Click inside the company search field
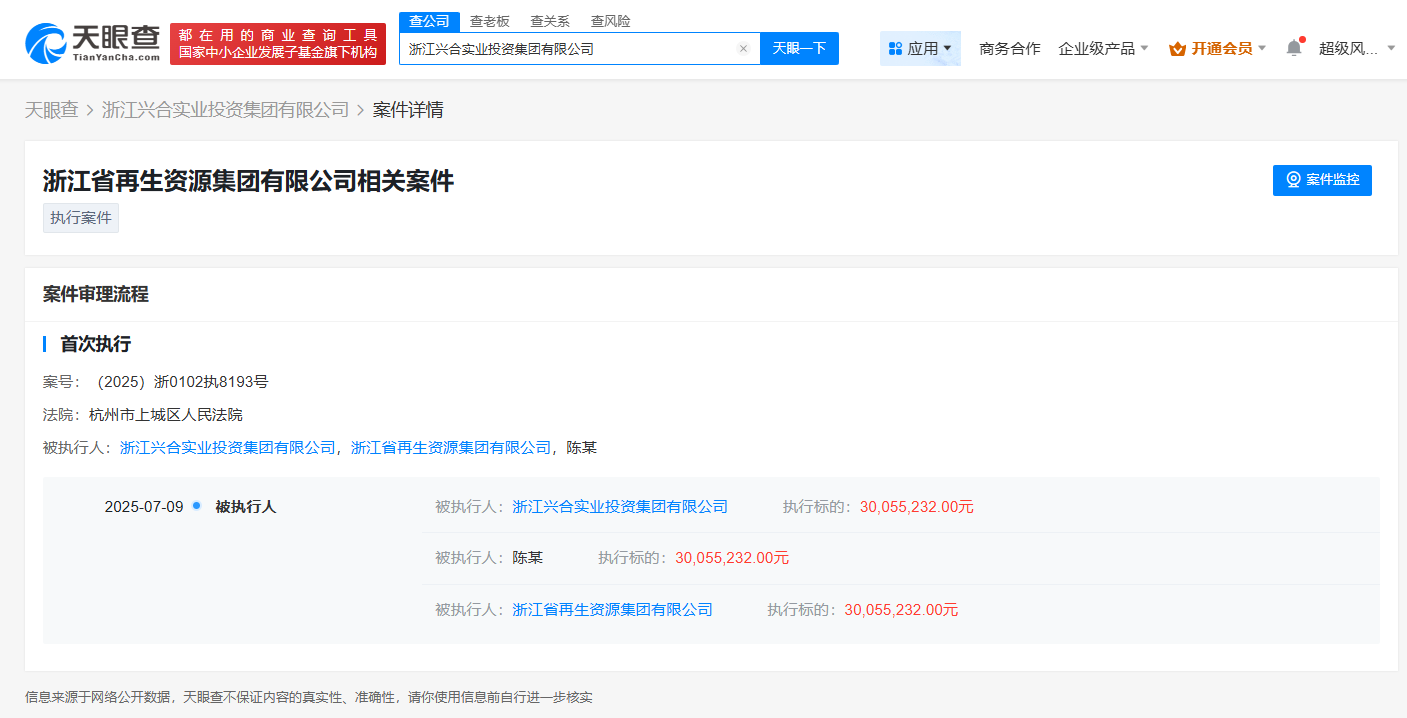The height and width of the screenshot is (718, 1407). [570, 48]
